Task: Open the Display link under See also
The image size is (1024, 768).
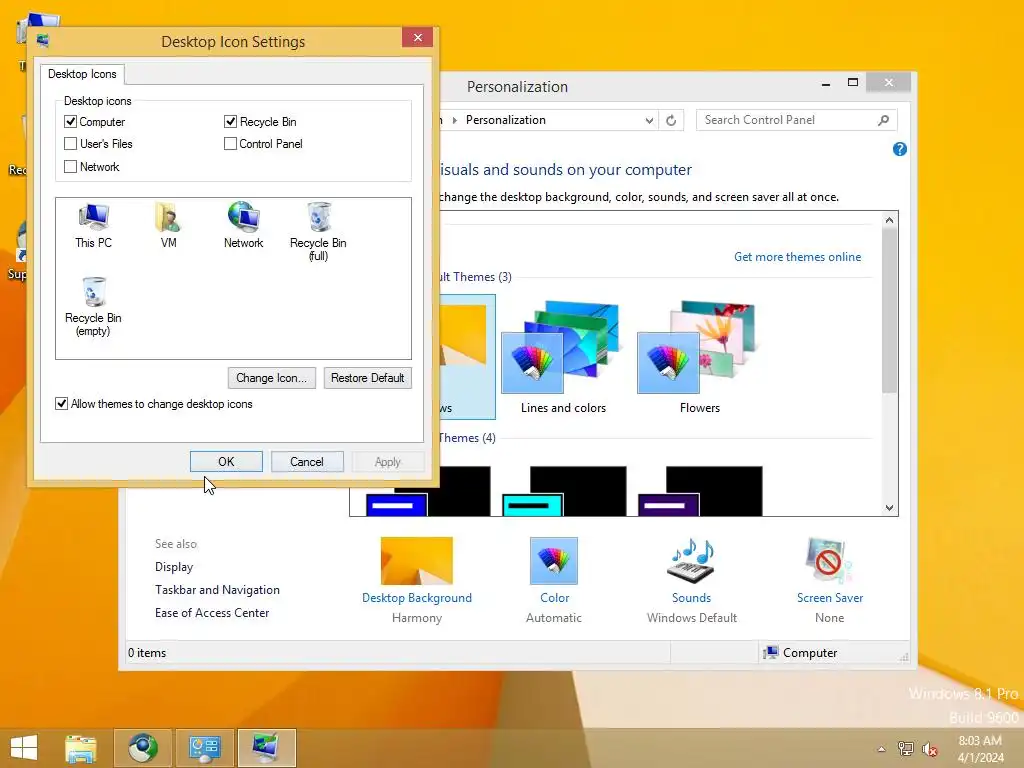Action: [x=174, y=567]
